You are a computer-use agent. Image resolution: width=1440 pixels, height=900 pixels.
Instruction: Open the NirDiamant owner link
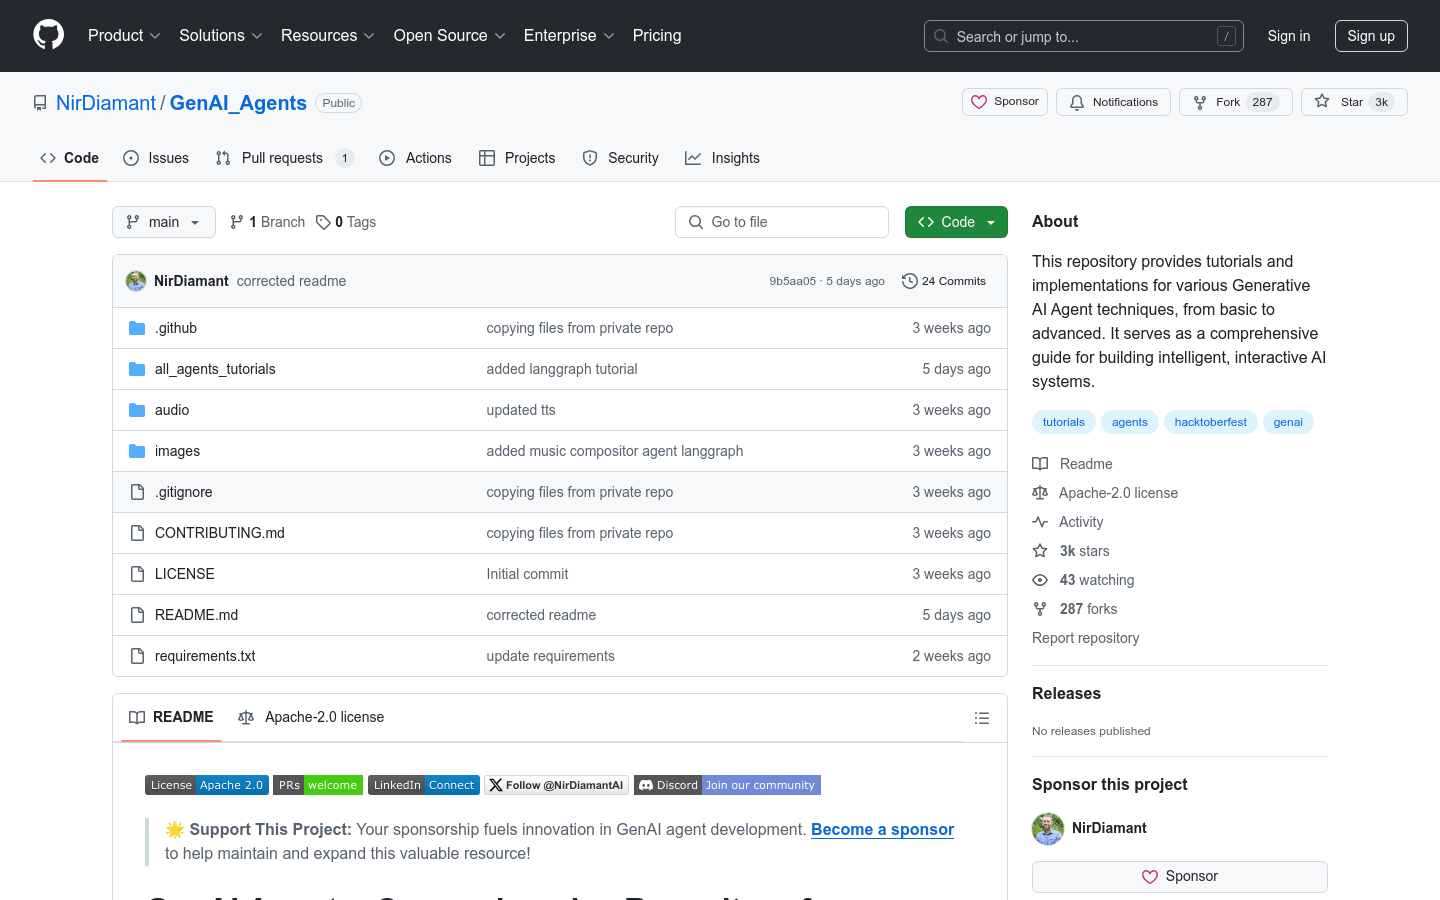pyautogui.click(x=106, y=103)
